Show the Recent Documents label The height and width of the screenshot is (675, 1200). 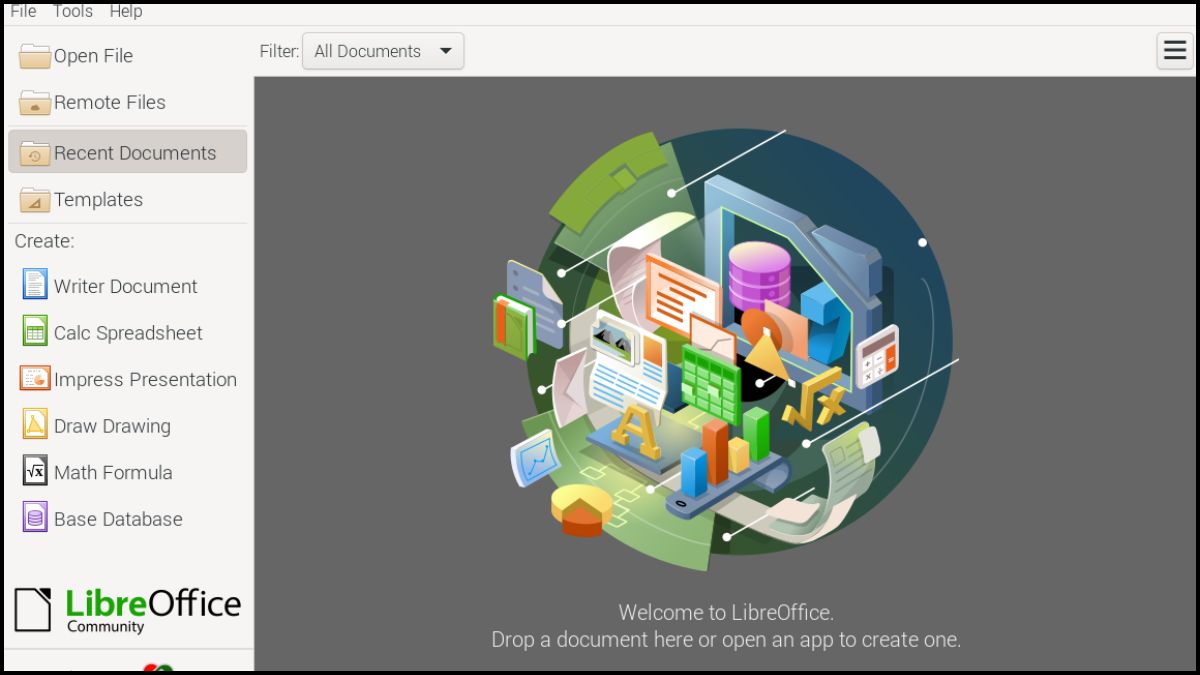pos(135,153)
